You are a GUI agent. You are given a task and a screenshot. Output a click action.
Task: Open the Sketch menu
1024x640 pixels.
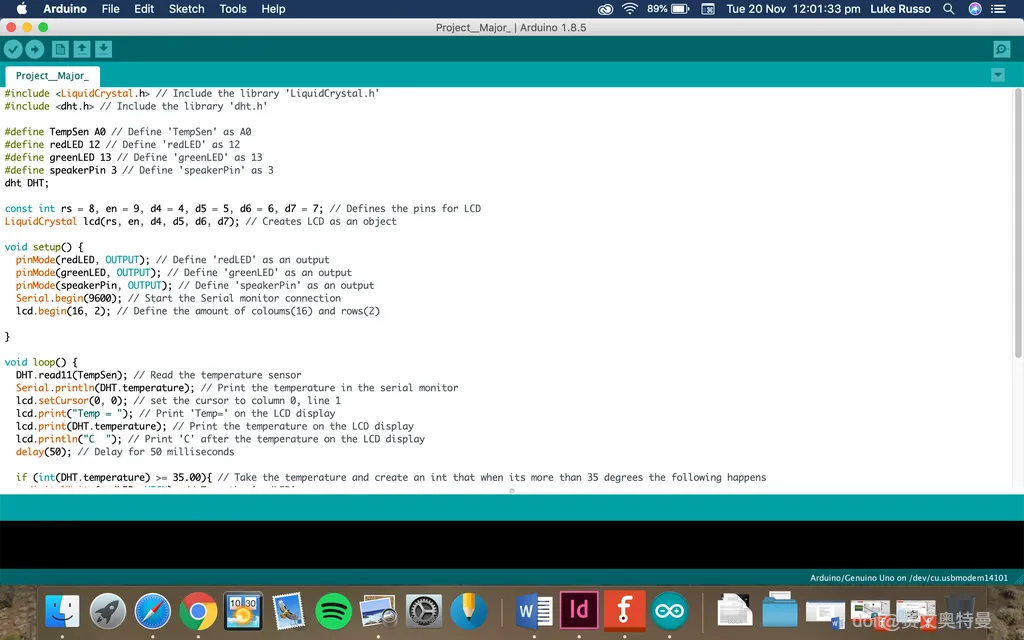pos(186,8)
